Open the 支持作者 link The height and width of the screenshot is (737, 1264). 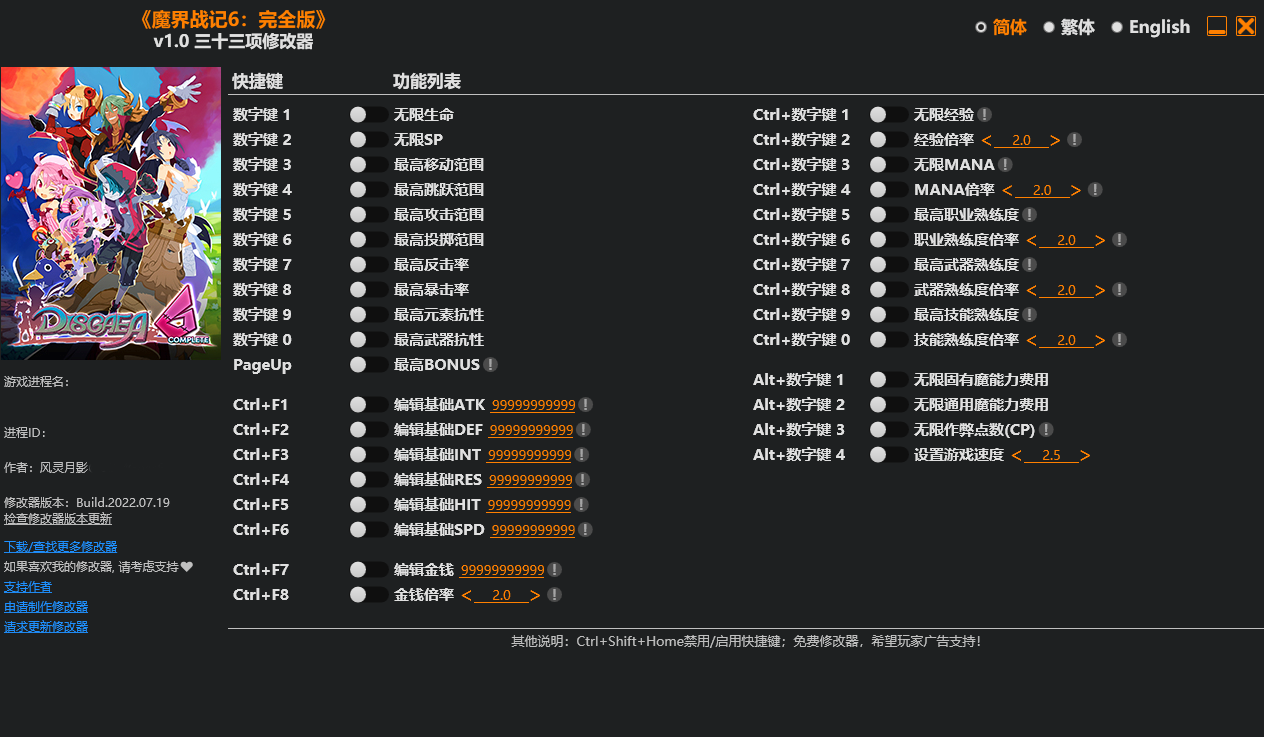(x=27, y=586)
